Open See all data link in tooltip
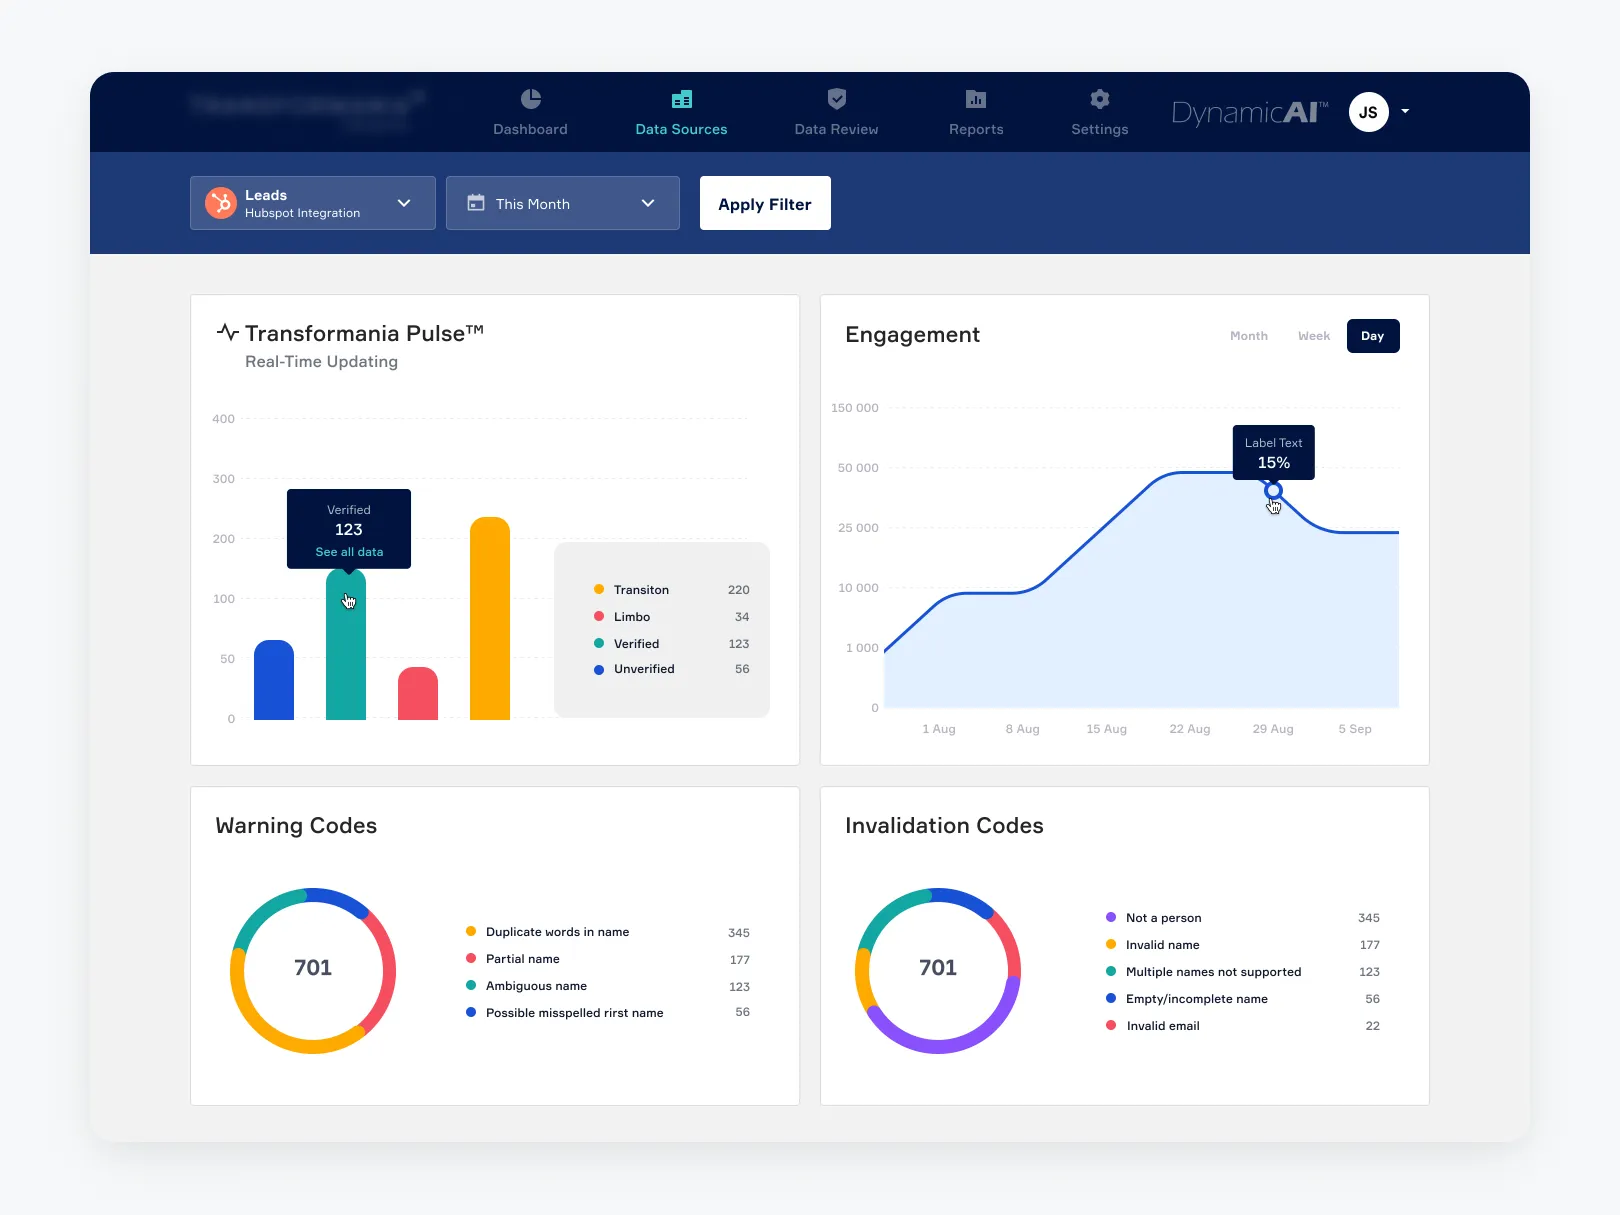1620x1215 pixels. pos(348,551)
